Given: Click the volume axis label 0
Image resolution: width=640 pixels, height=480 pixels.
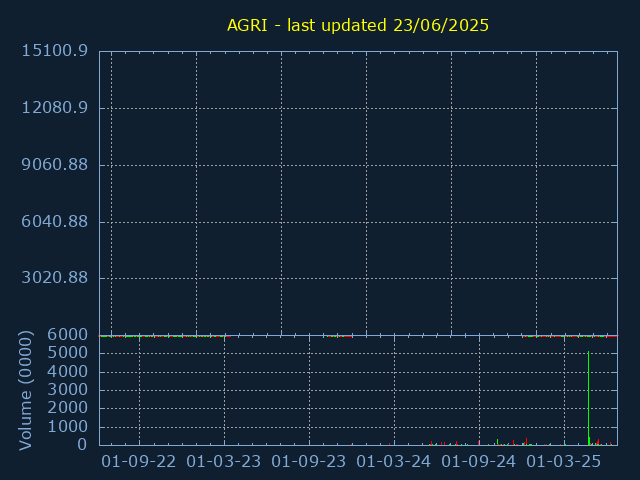Looking at the screenshot, I should pos(82,444).
